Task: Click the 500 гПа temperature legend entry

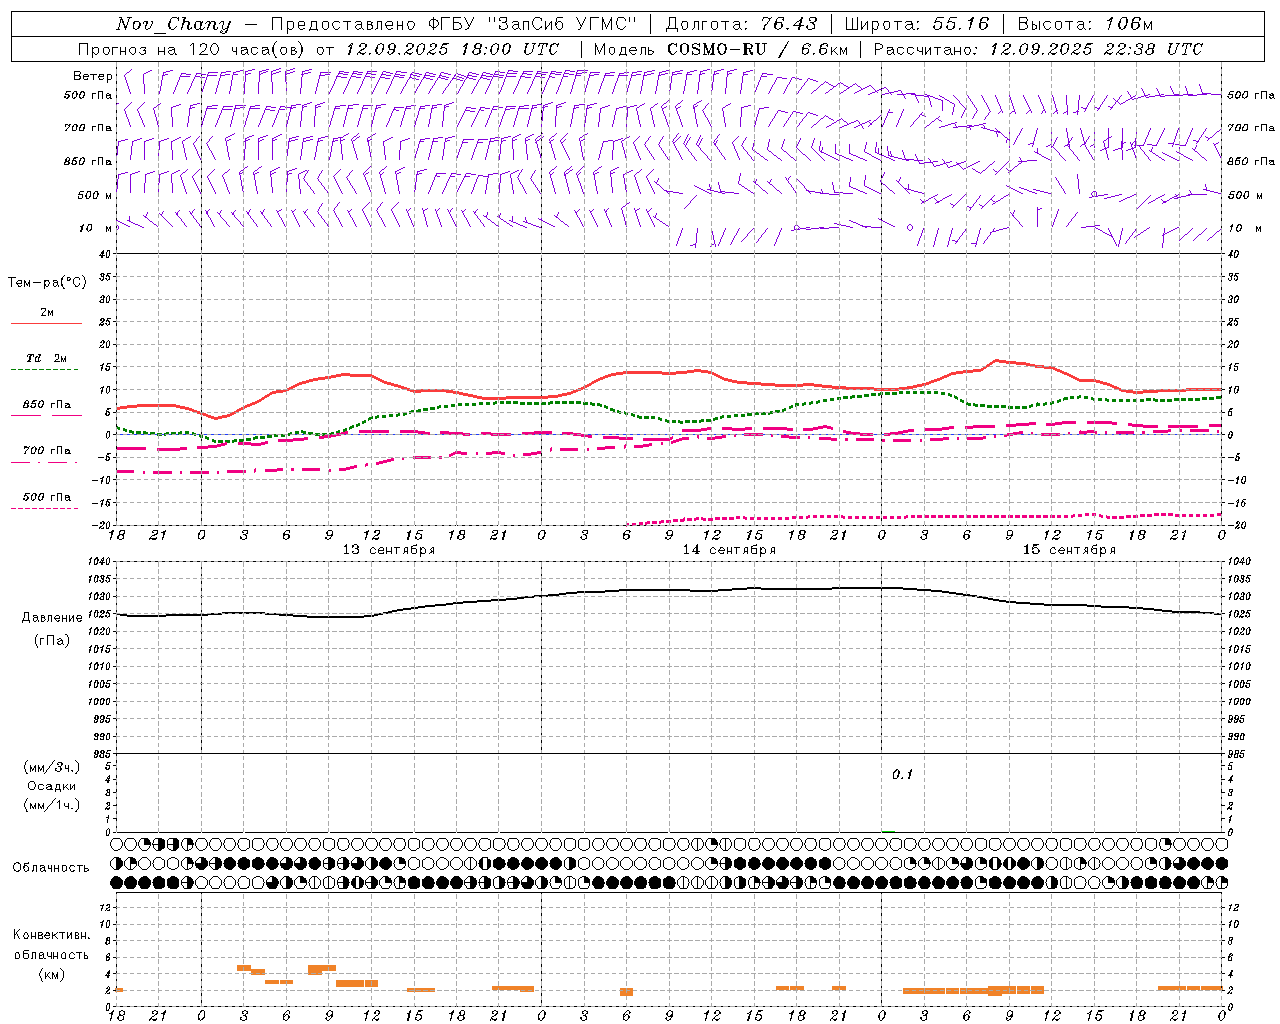Action: (46, 497)
